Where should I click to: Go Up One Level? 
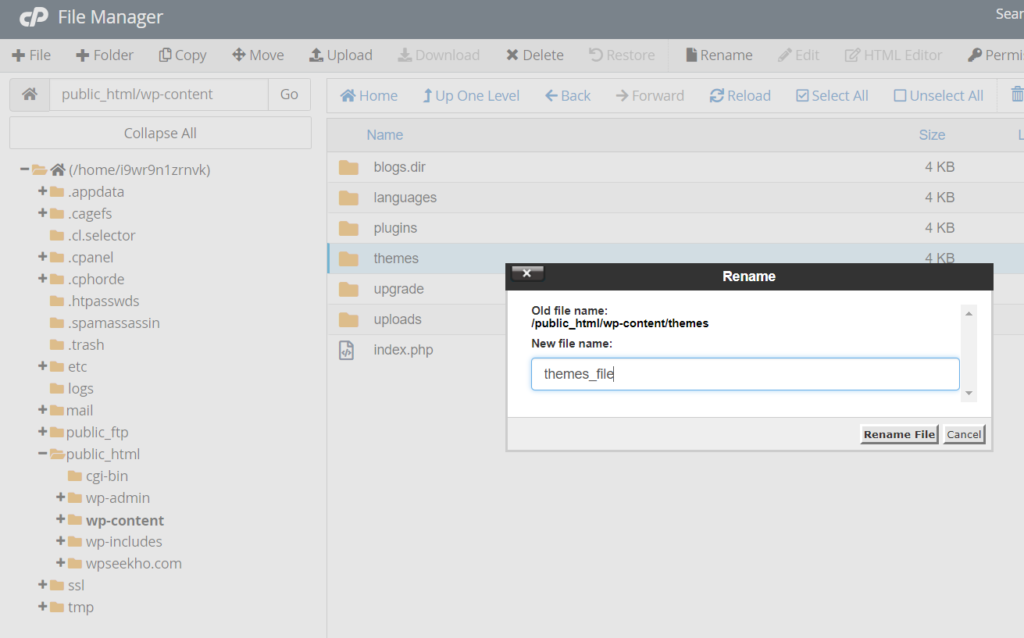click(470, 96)
